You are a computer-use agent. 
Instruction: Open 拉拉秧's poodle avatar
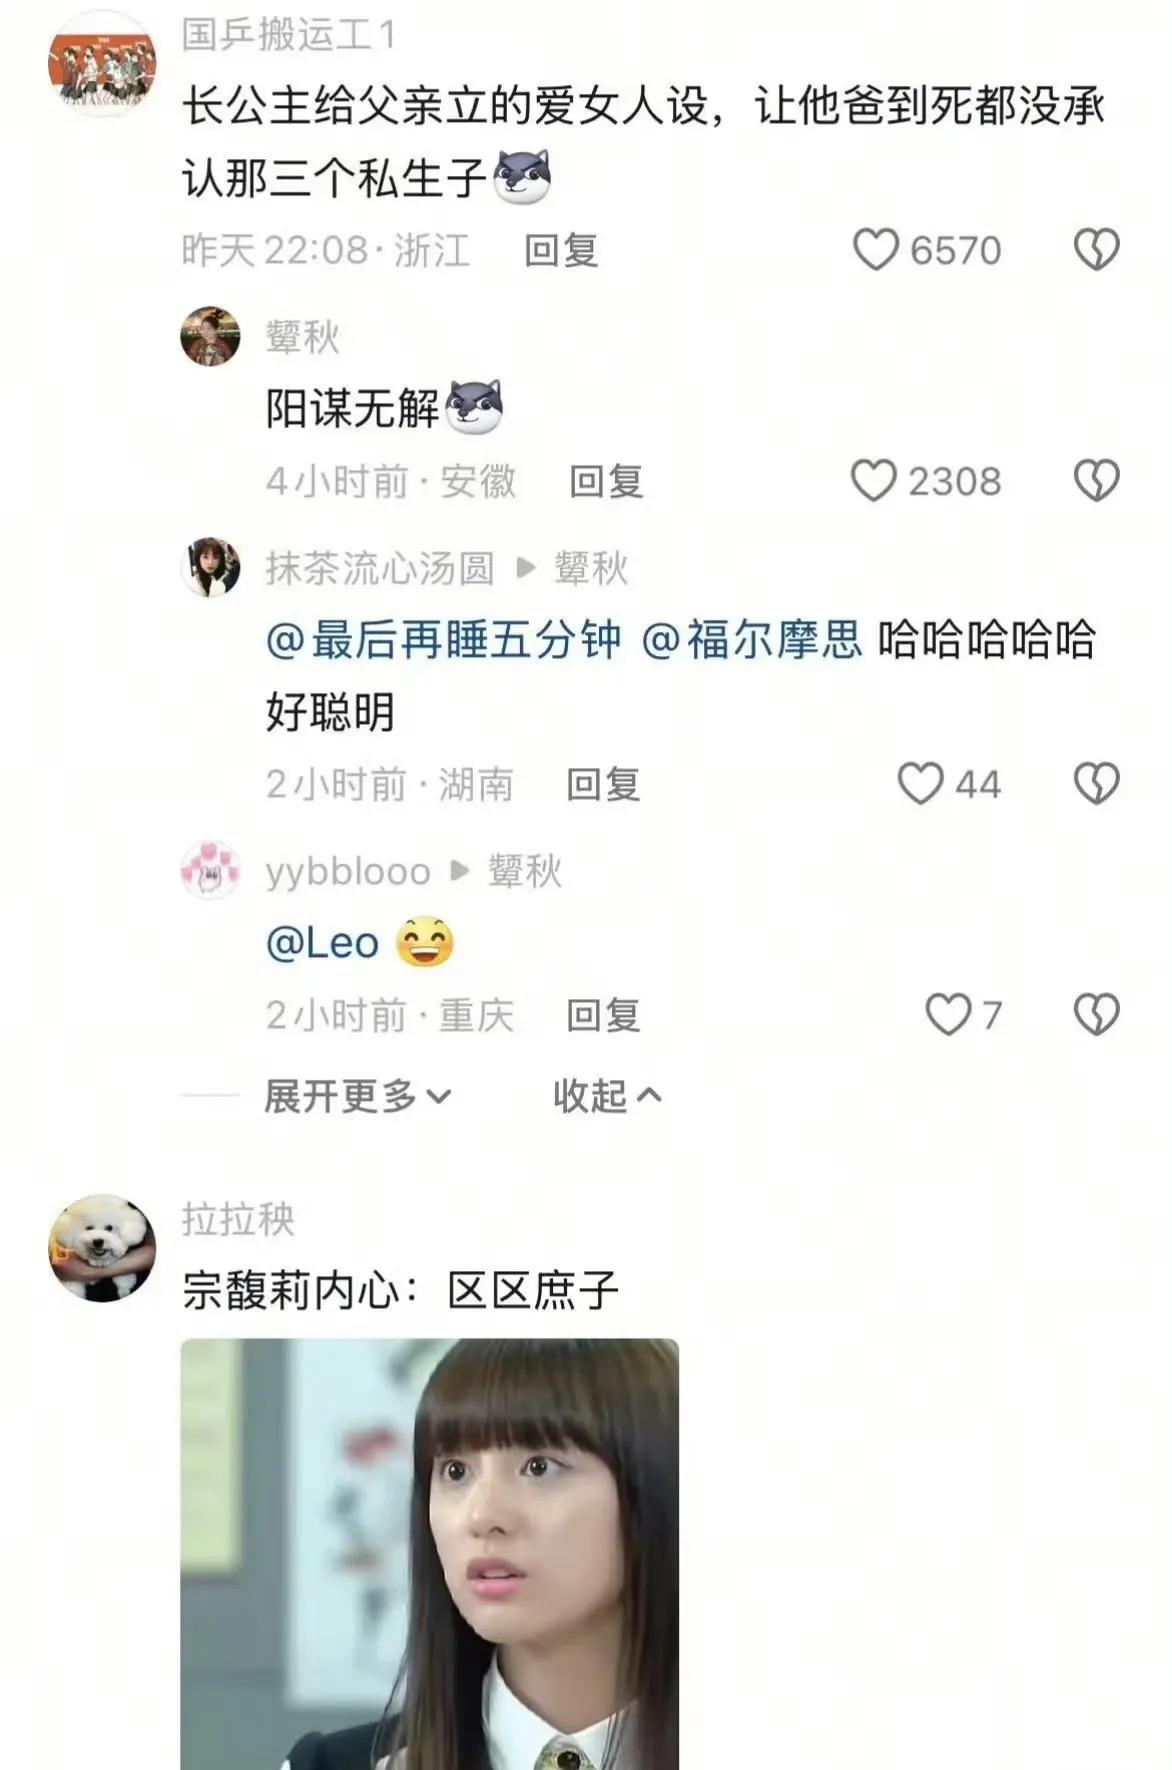(x=102, y=1247)
